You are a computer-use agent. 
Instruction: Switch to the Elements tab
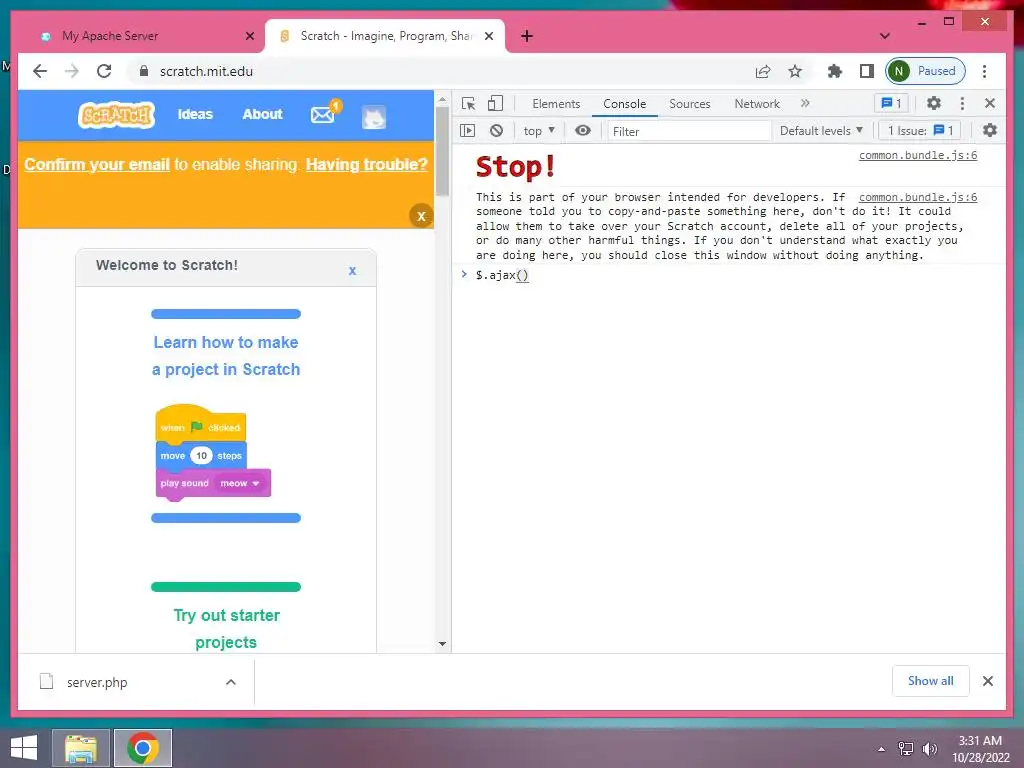click(x=556, y=104)
